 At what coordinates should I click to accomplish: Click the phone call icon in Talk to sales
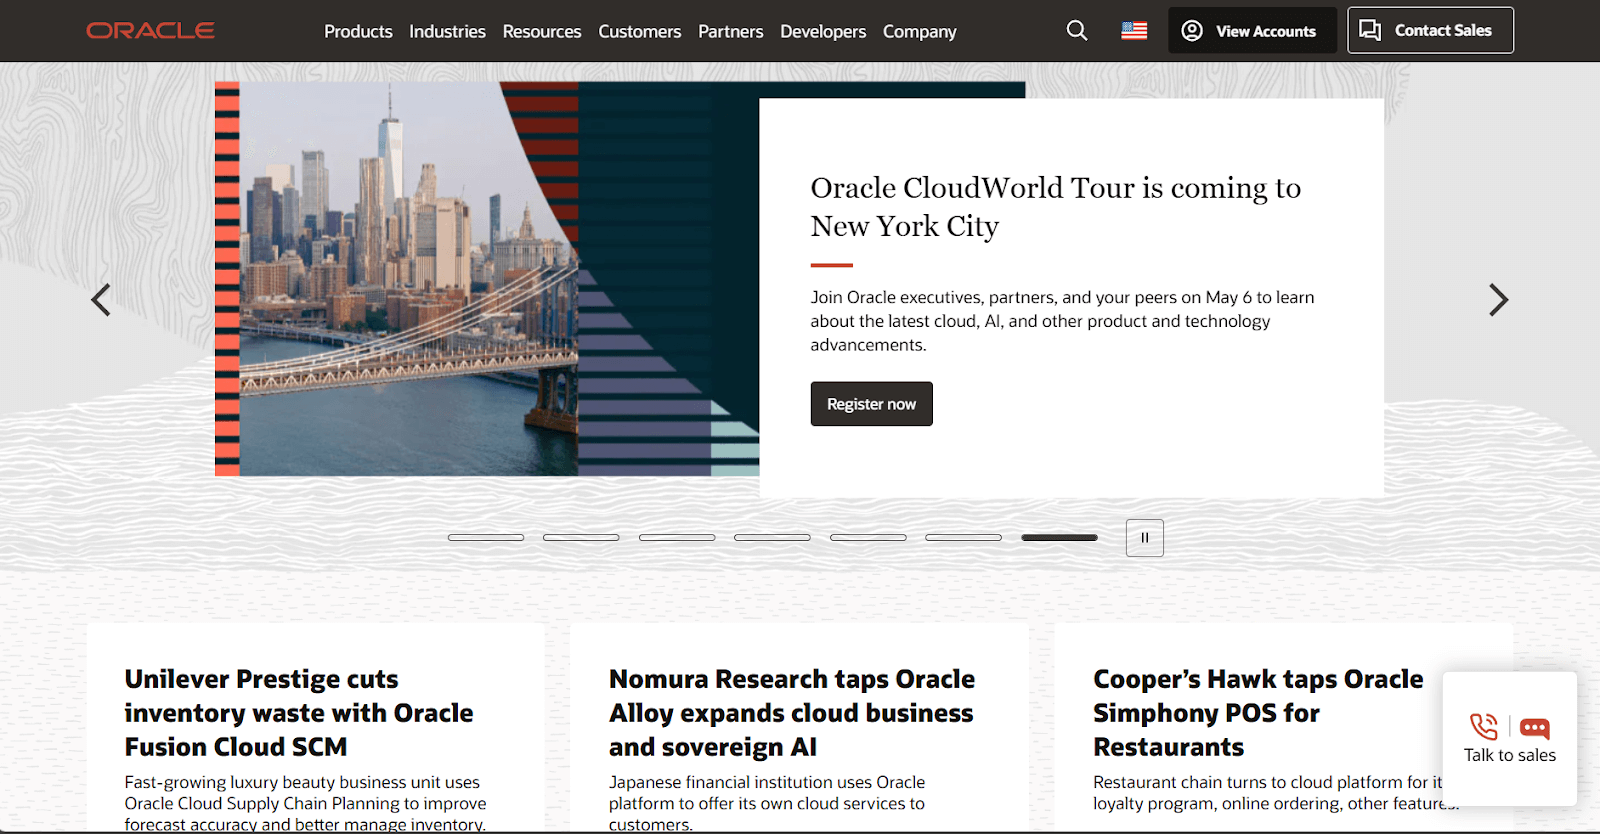click(x=1483, y=727)
